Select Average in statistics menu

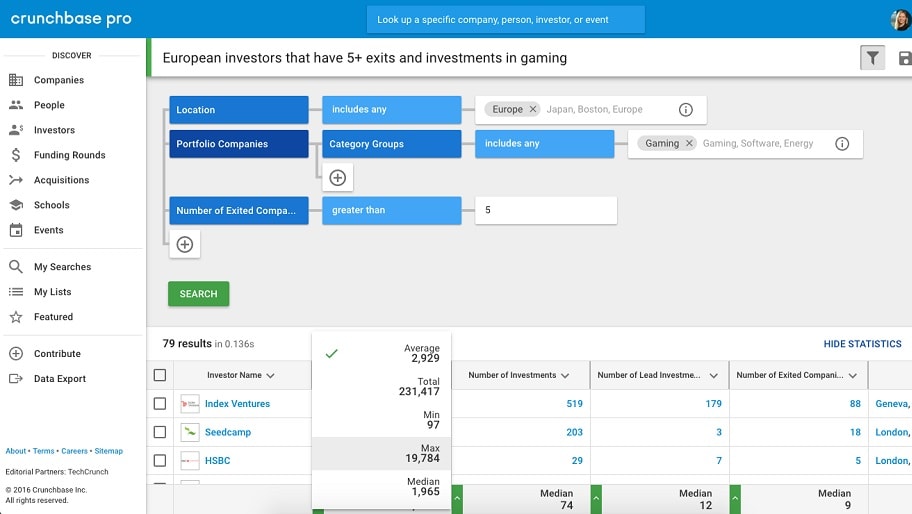[x=382, y=353]
